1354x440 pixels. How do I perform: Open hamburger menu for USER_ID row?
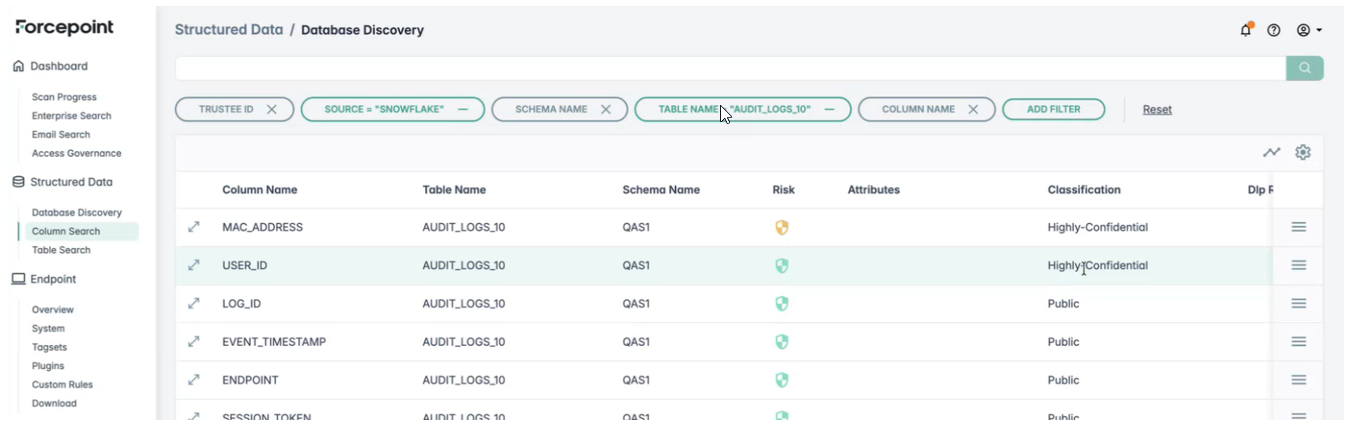[x=1298, y=265]
